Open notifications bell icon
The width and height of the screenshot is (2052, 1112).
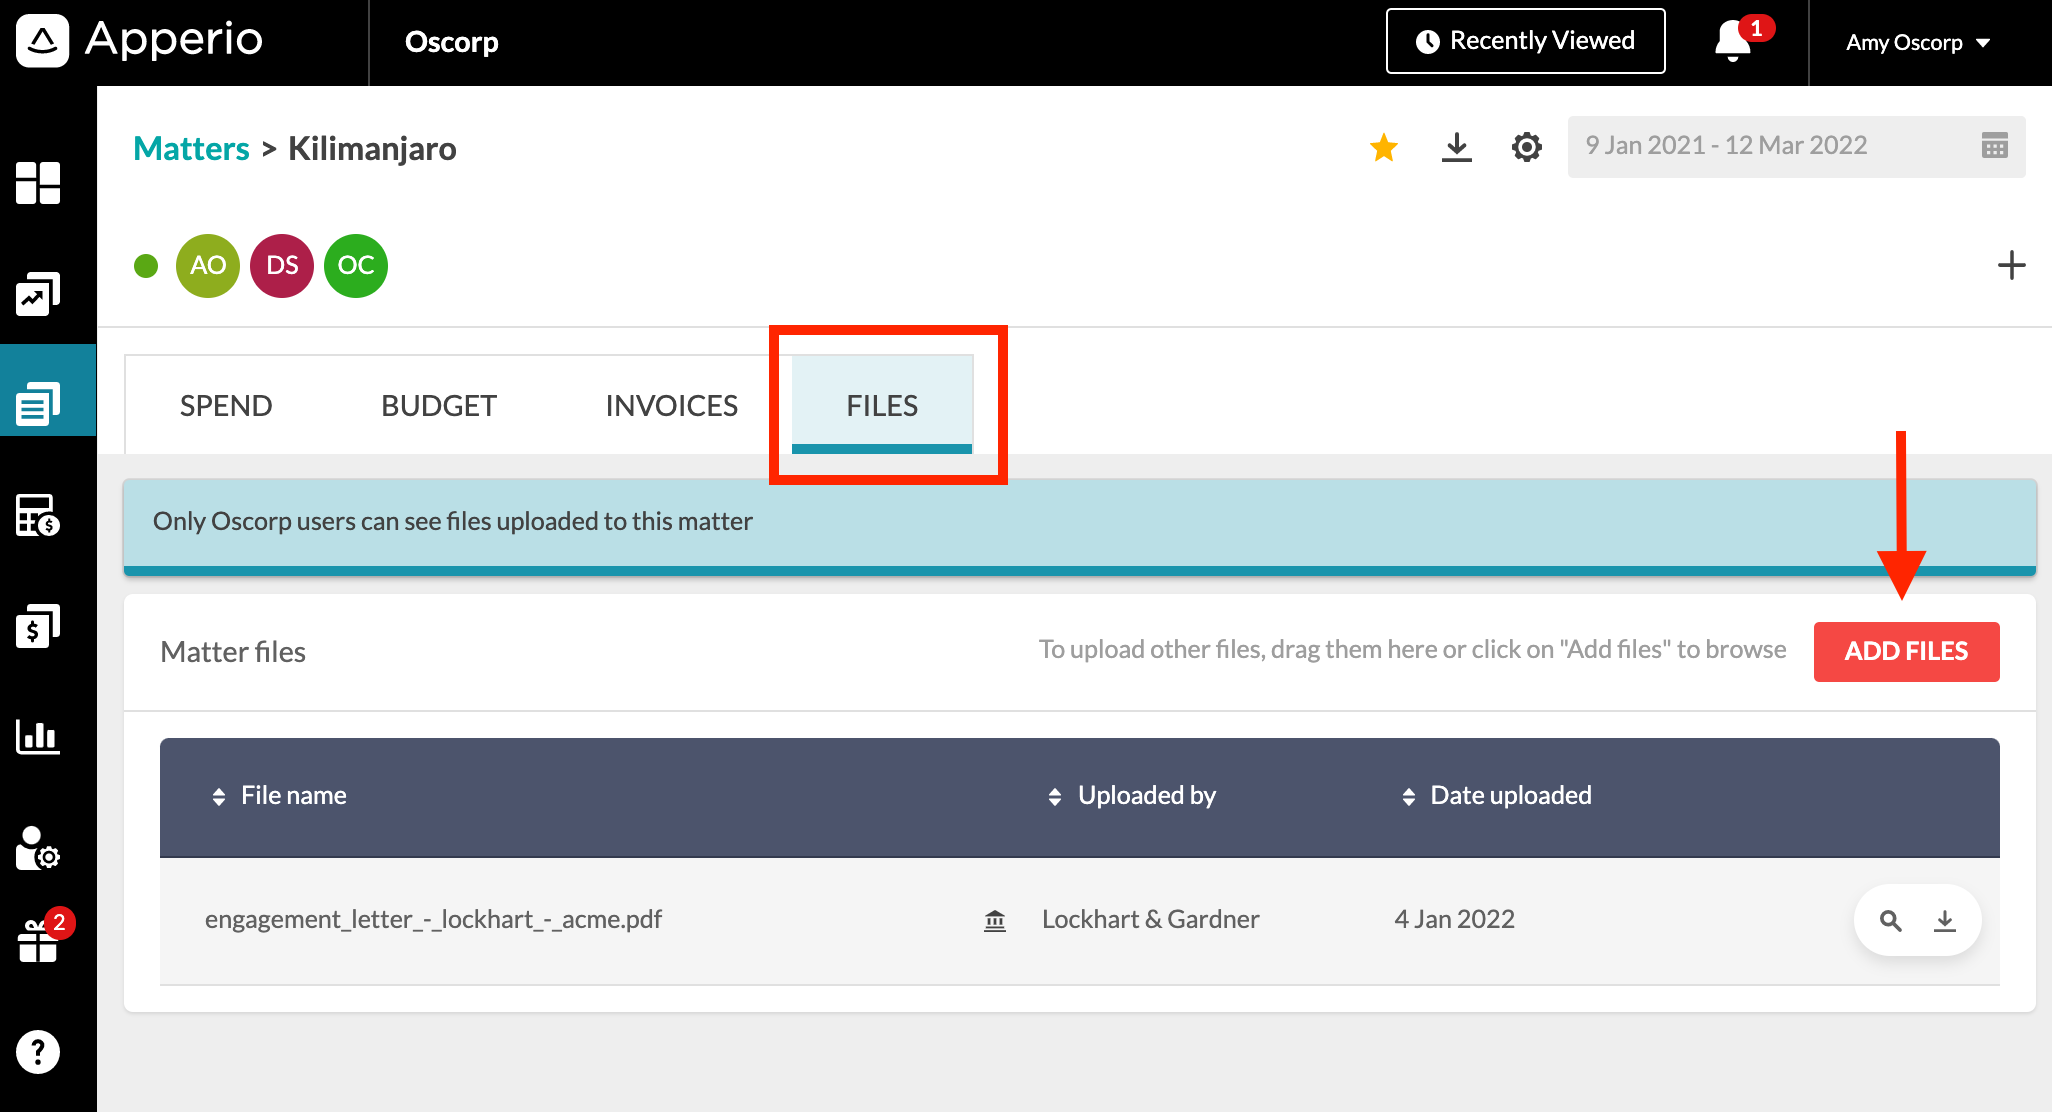point(1734,41)
